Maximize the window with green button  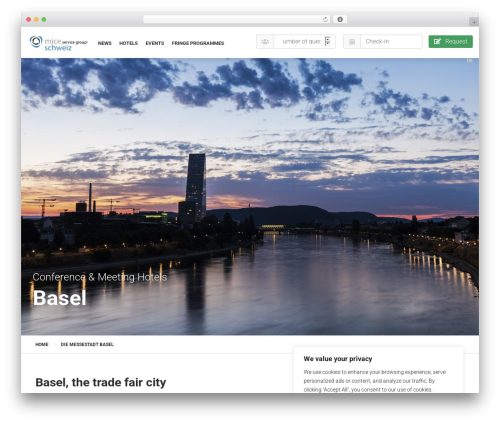44,19
